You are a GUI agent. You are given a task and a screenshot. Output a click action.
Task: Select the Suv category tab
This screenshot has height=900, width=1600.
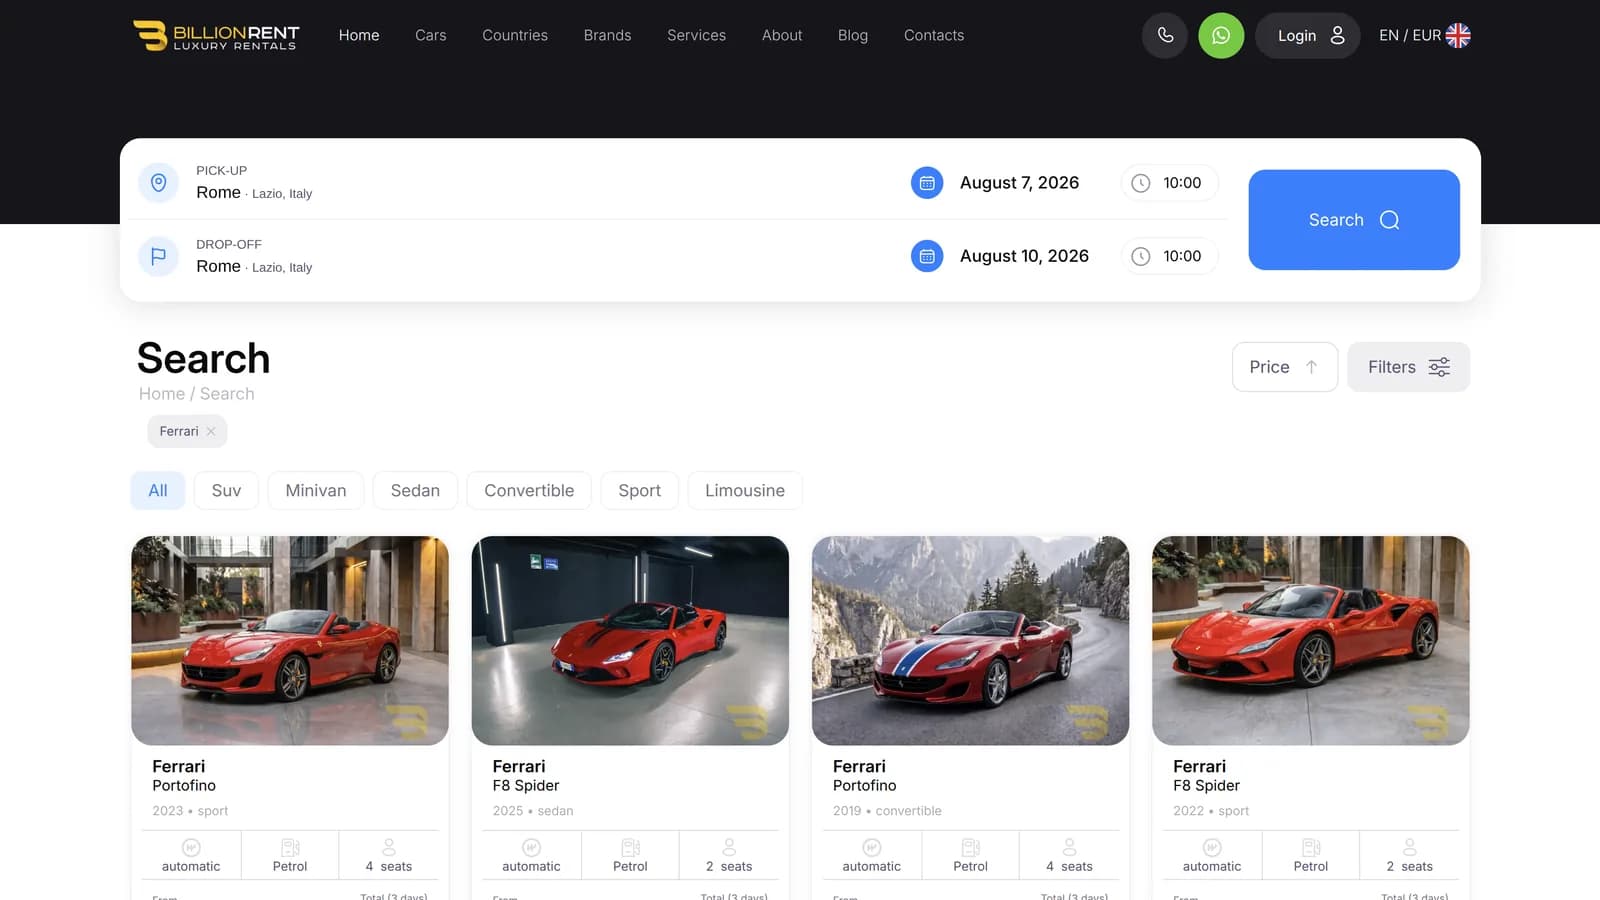pos(226,490)
